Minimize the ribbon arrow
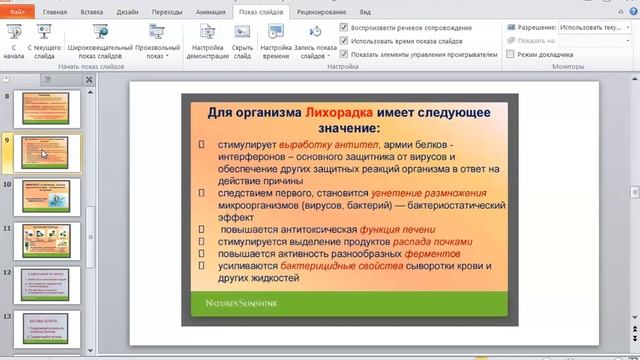 tap(621, 12)
